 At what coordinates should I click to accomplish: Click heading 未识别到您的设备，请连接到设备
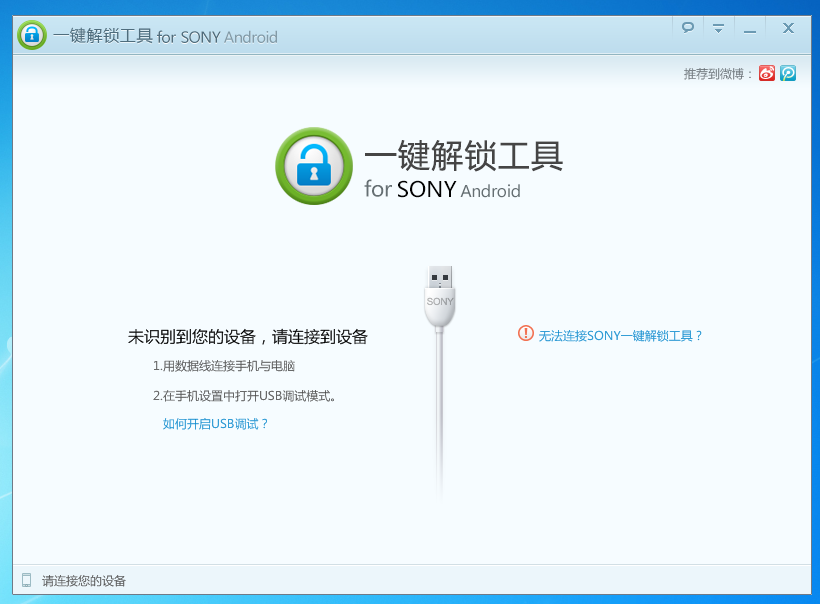pyautogui.click(x=247, y=337)
